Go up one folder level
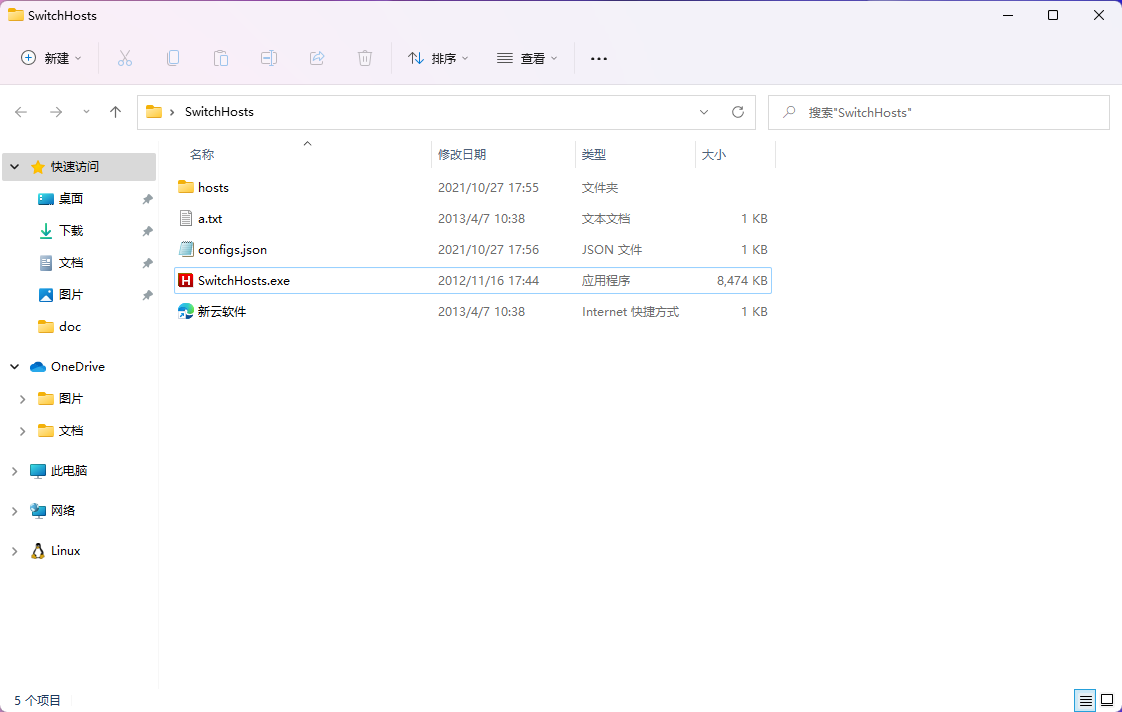Viewport: 1122px width, 712px height. (x=115, y=112)
